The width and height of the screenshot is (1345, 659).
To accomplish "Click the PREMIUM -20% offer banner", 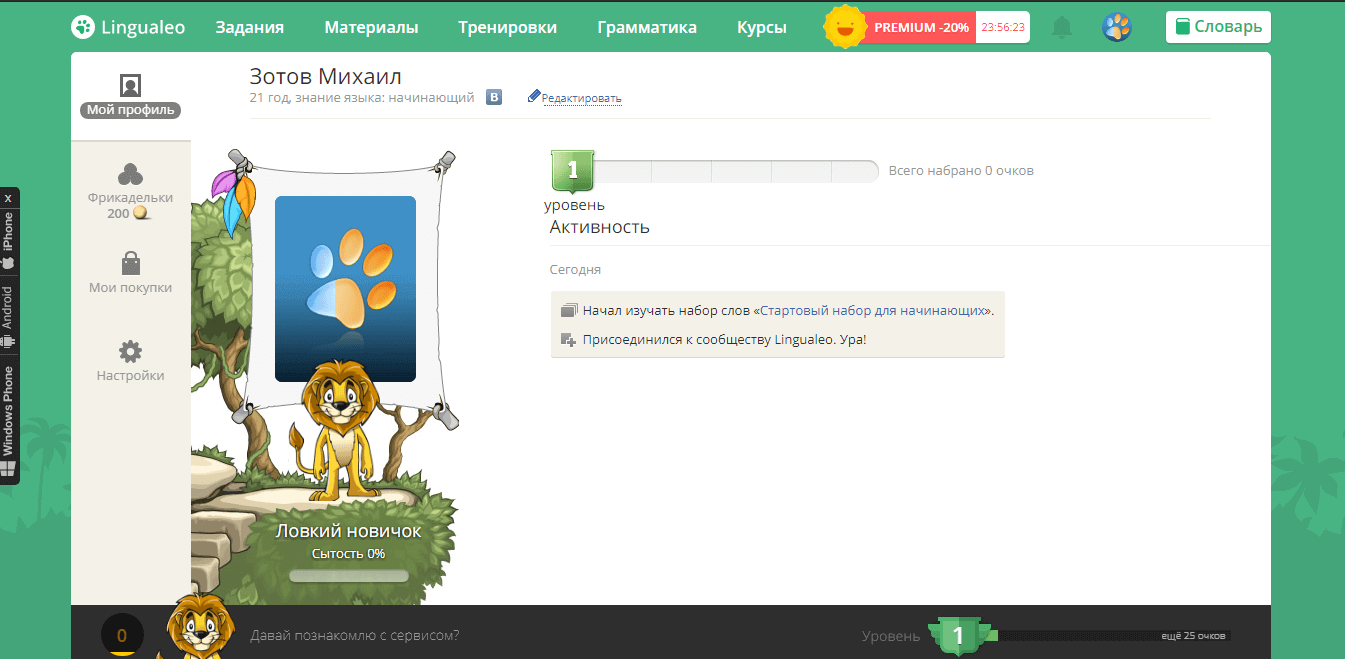I will coord(920,27).
